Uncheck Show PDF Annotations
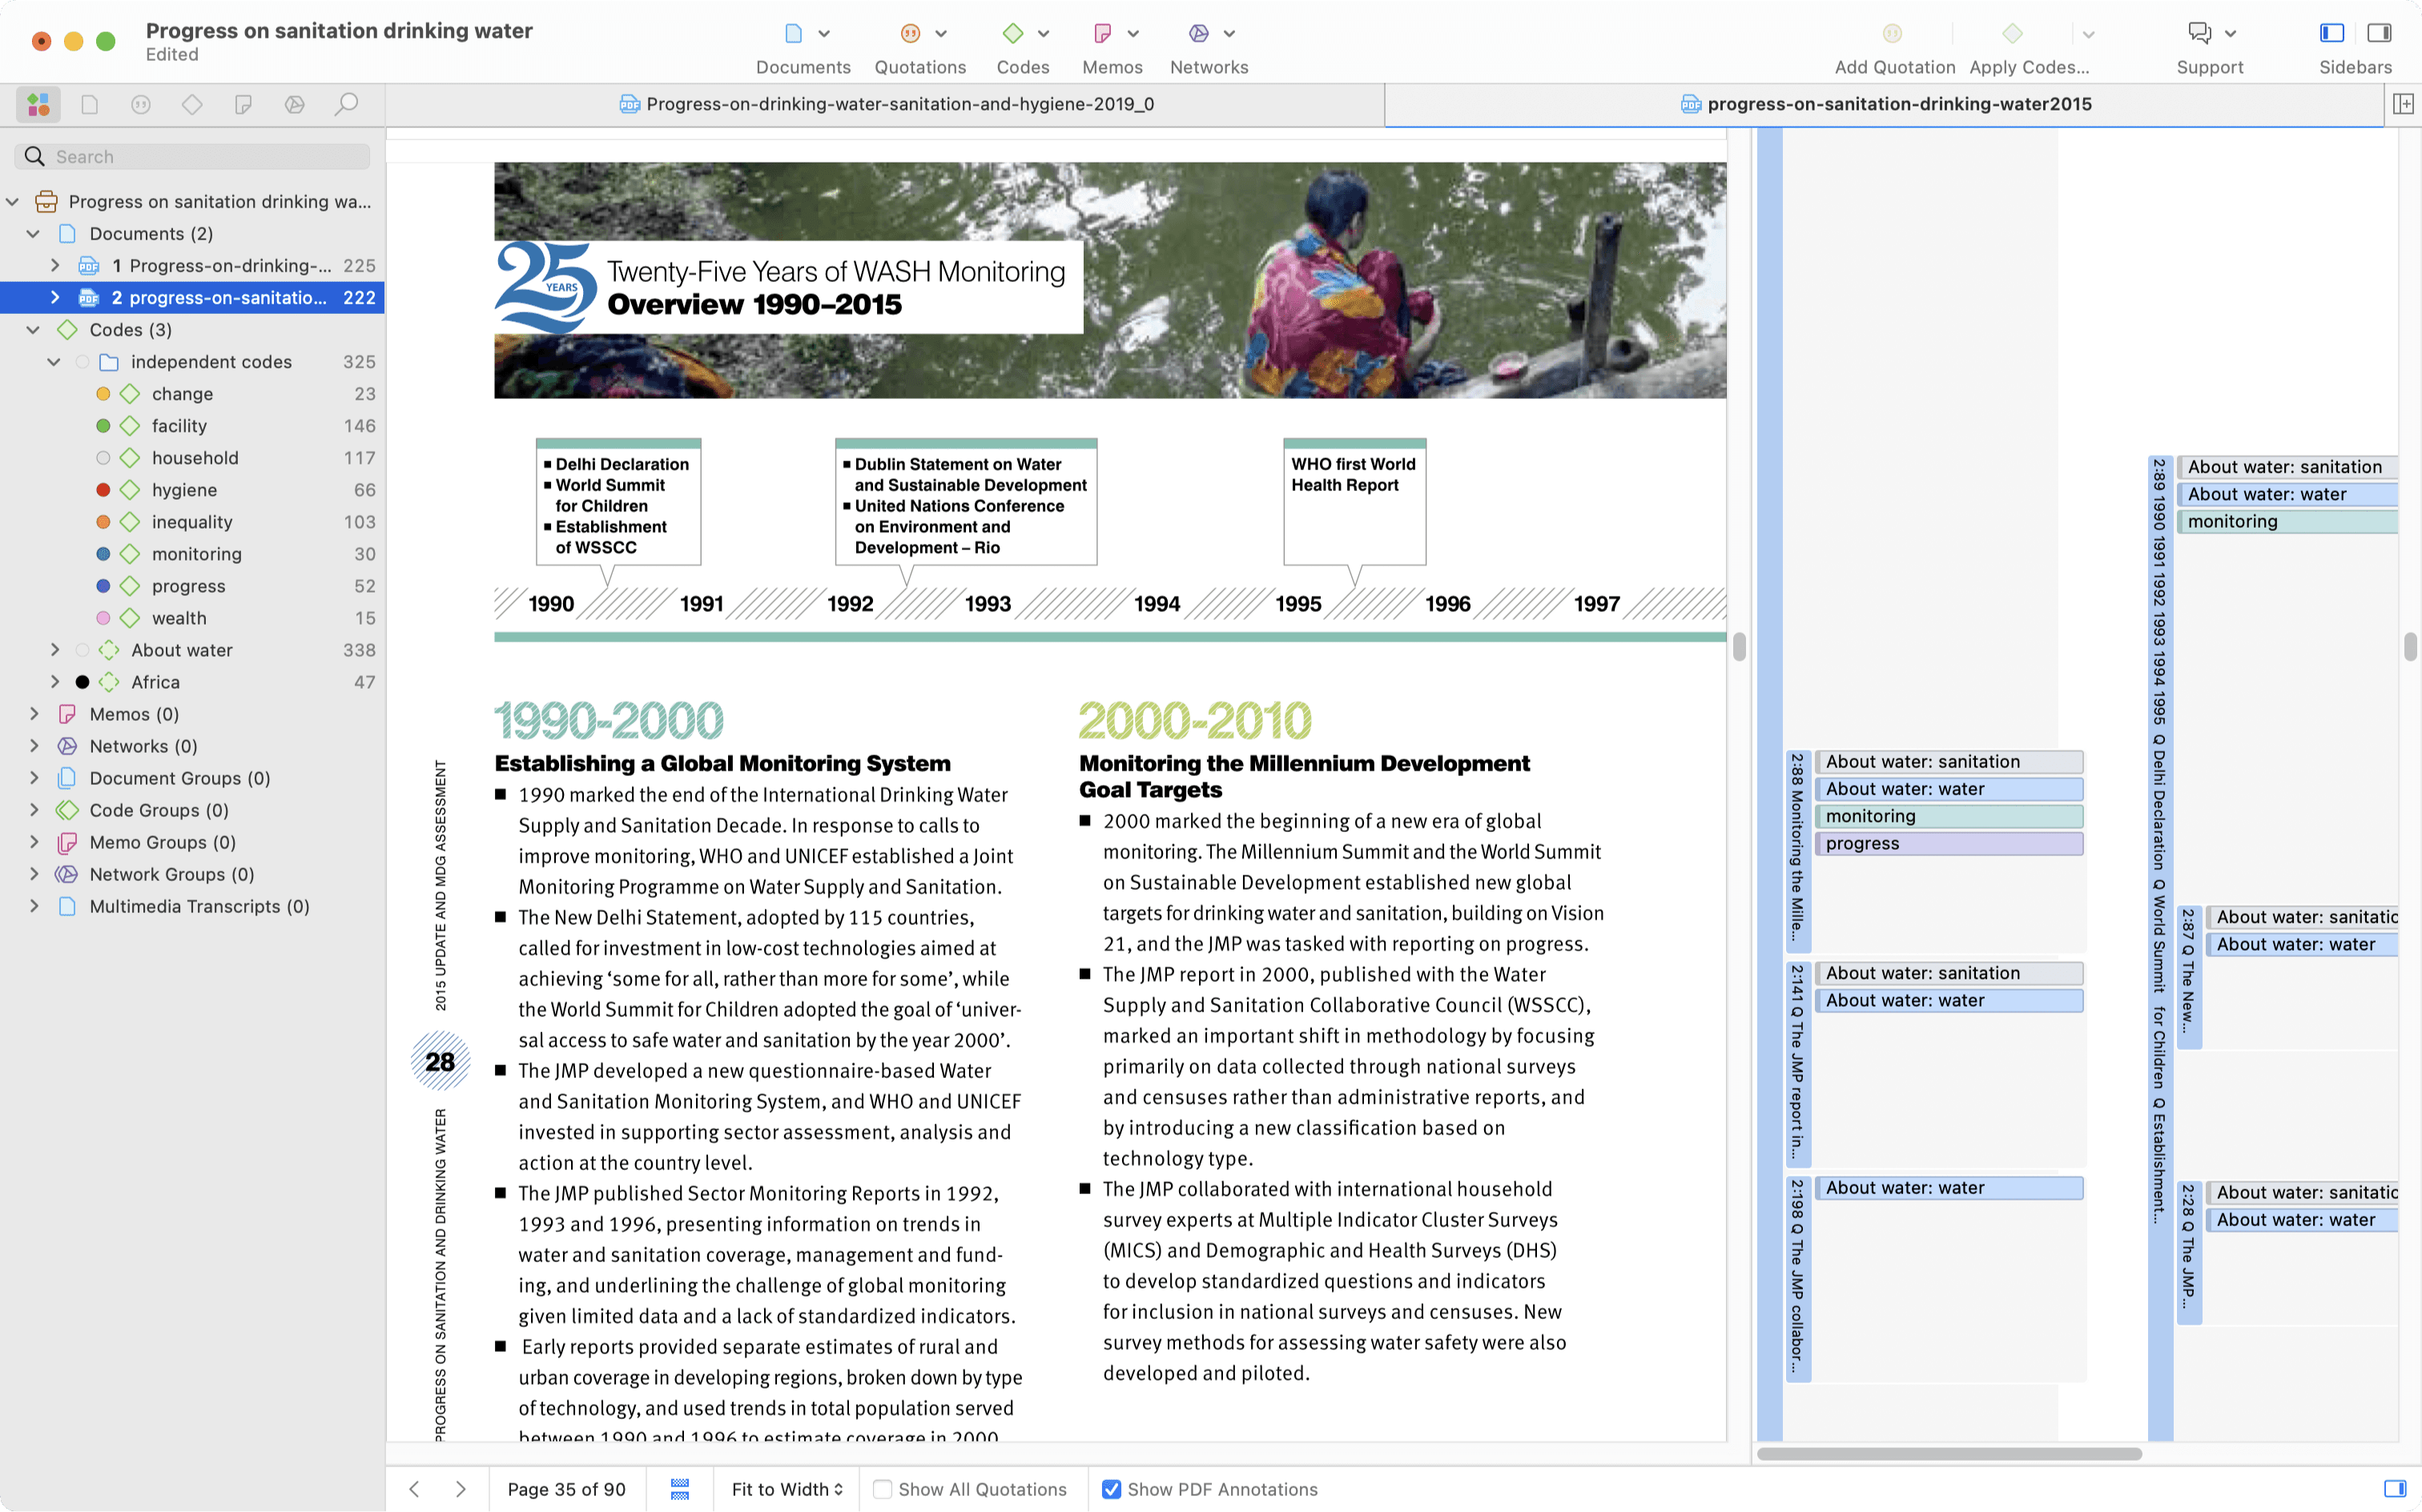Image resolution: width=2422 pixels, height=1512 pixels. coord(1111,1489)
